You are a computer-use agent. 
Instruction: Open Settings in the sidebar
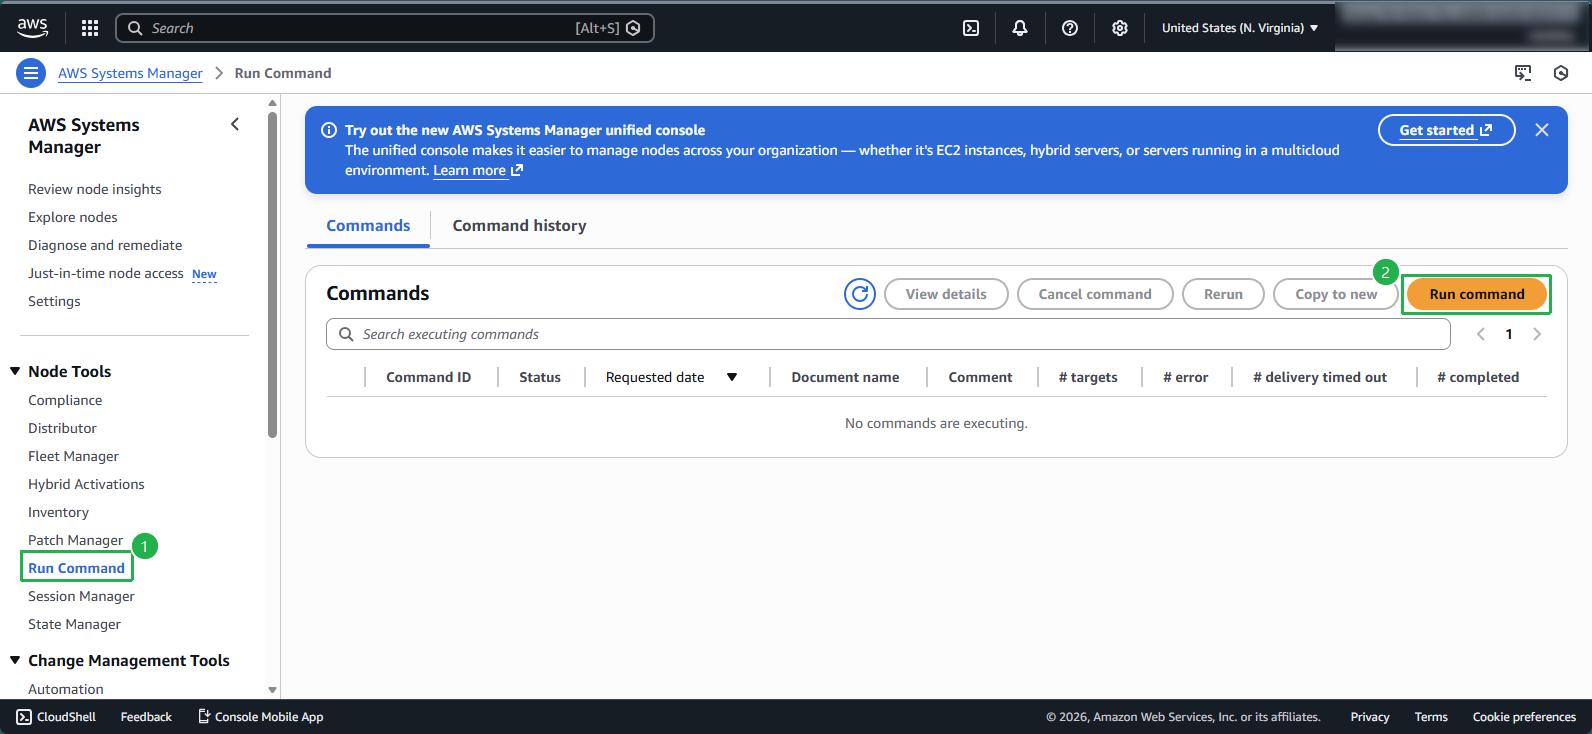tap(54, 301)
